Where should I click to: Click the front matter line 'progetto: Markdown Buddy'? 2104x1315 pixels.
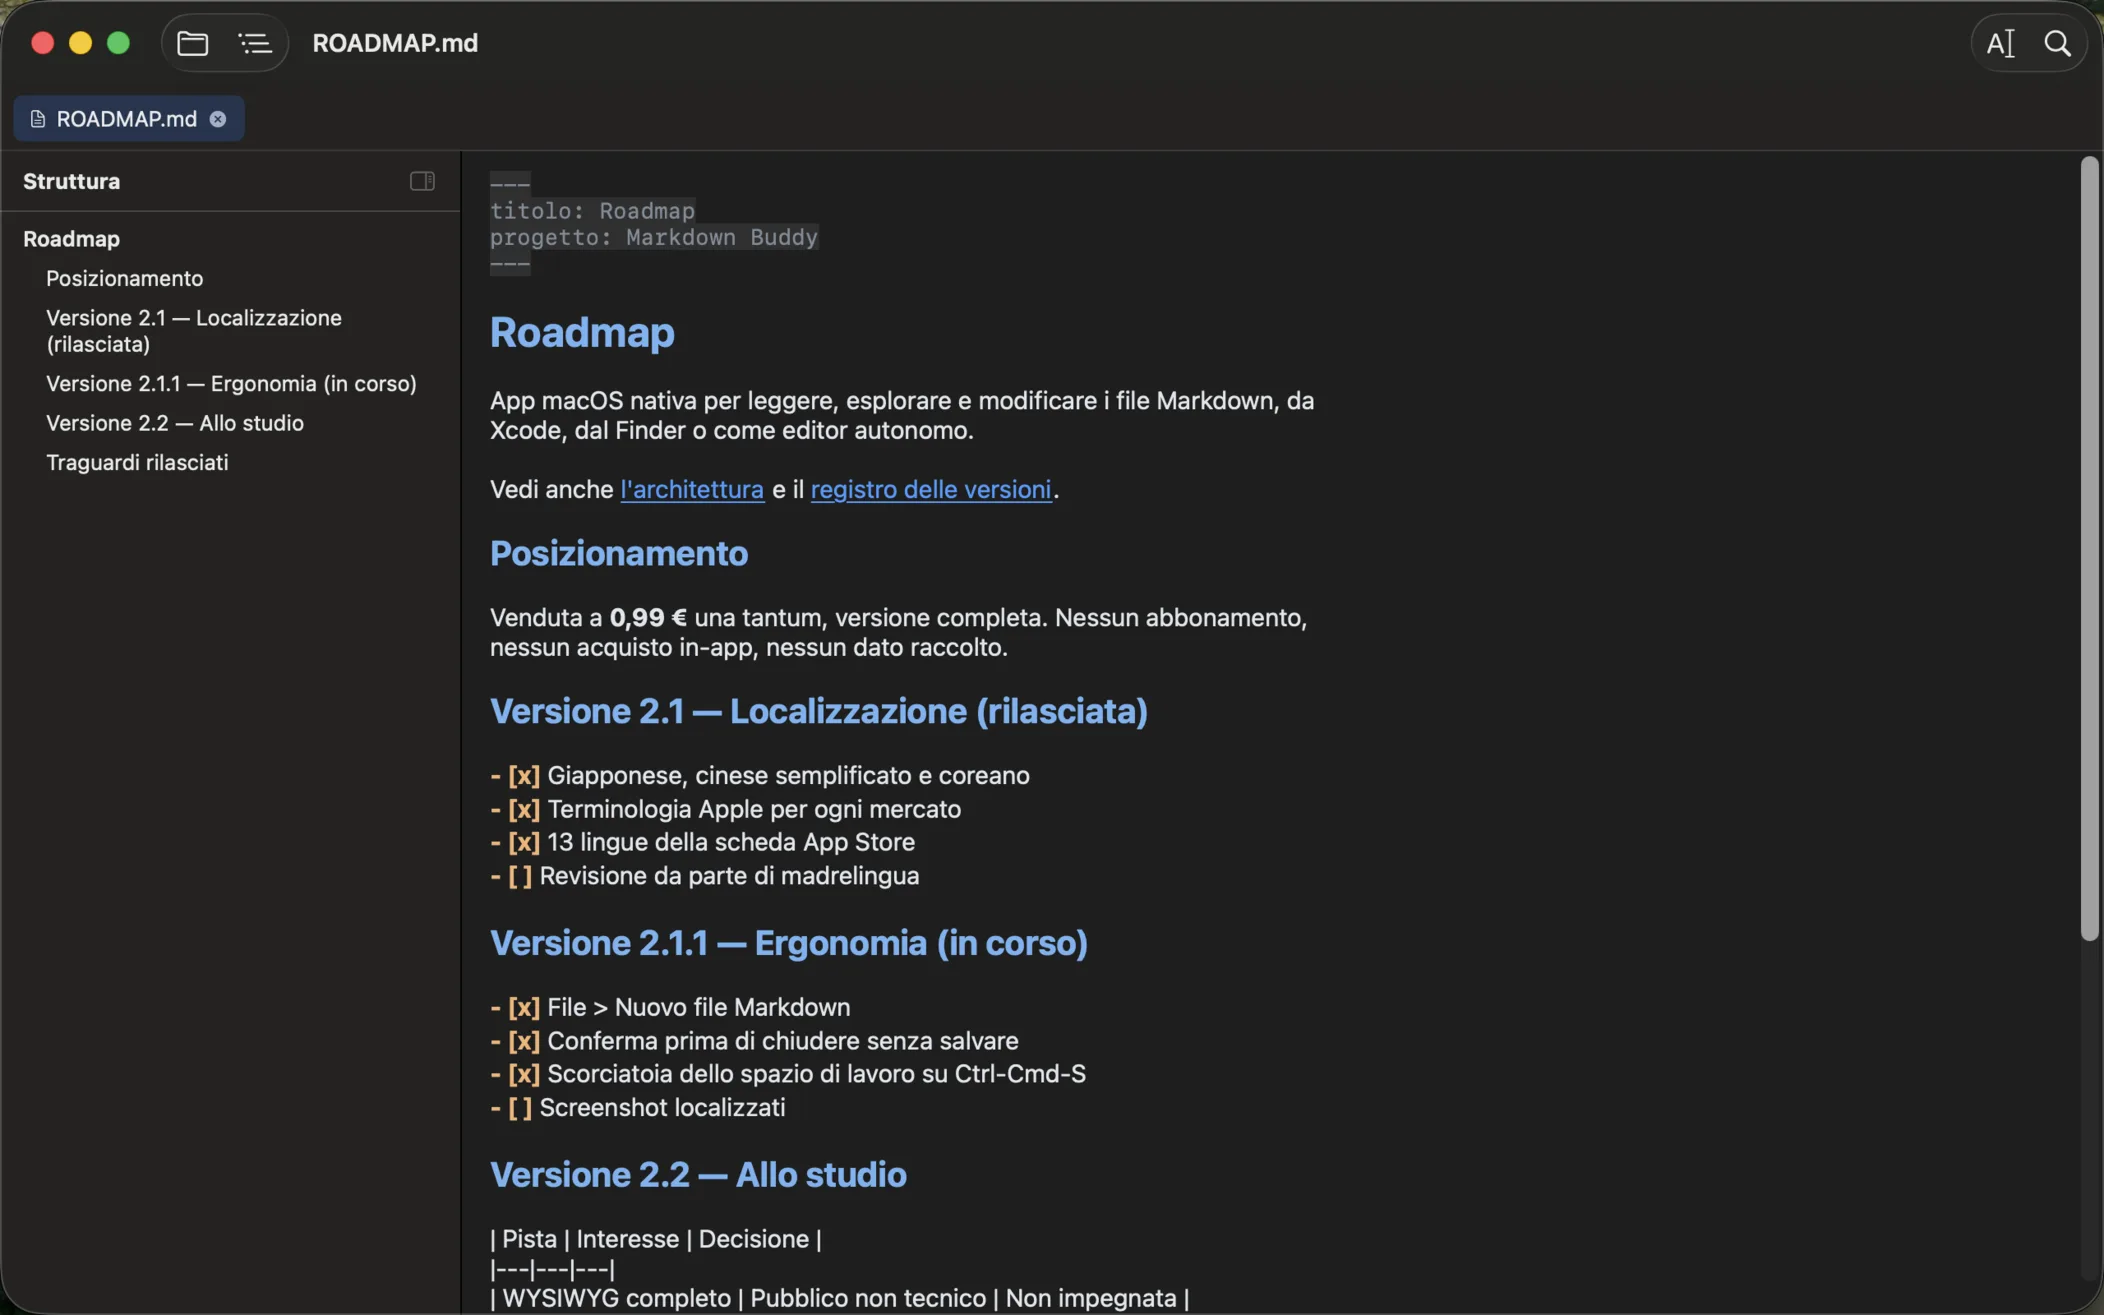click(654, 237)
